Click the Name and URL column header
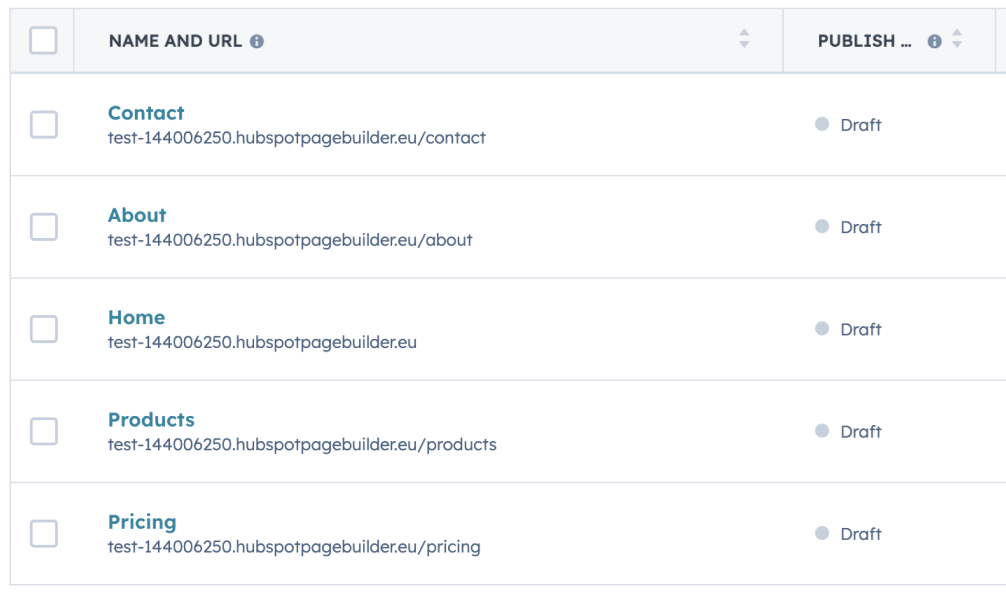 click(175, 41)
